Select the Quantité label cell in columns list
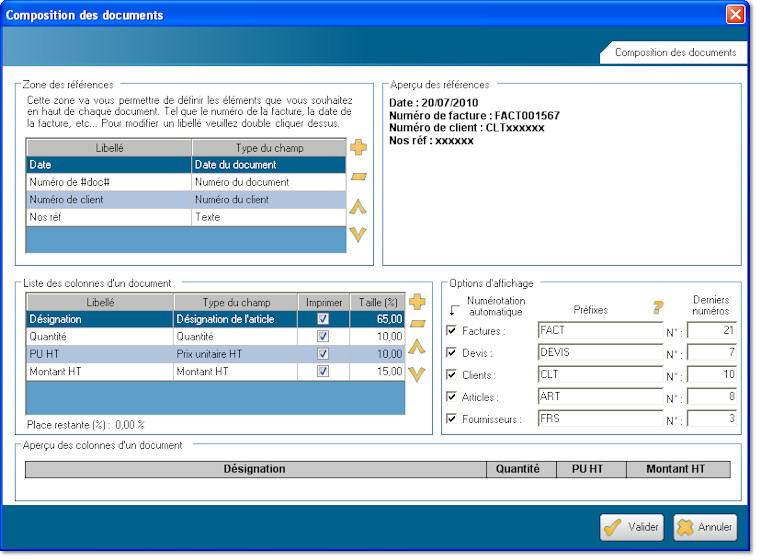The width and height of the screenshot is (760, 560). pos(100,336)
